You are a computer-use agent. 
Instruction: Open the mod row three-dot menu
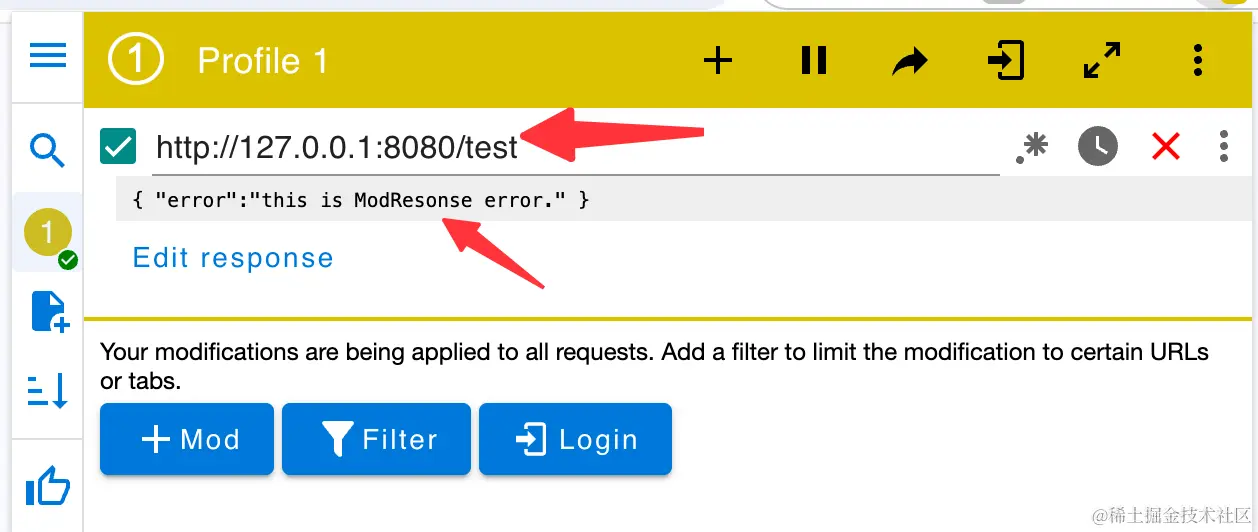pos(1223,147)
